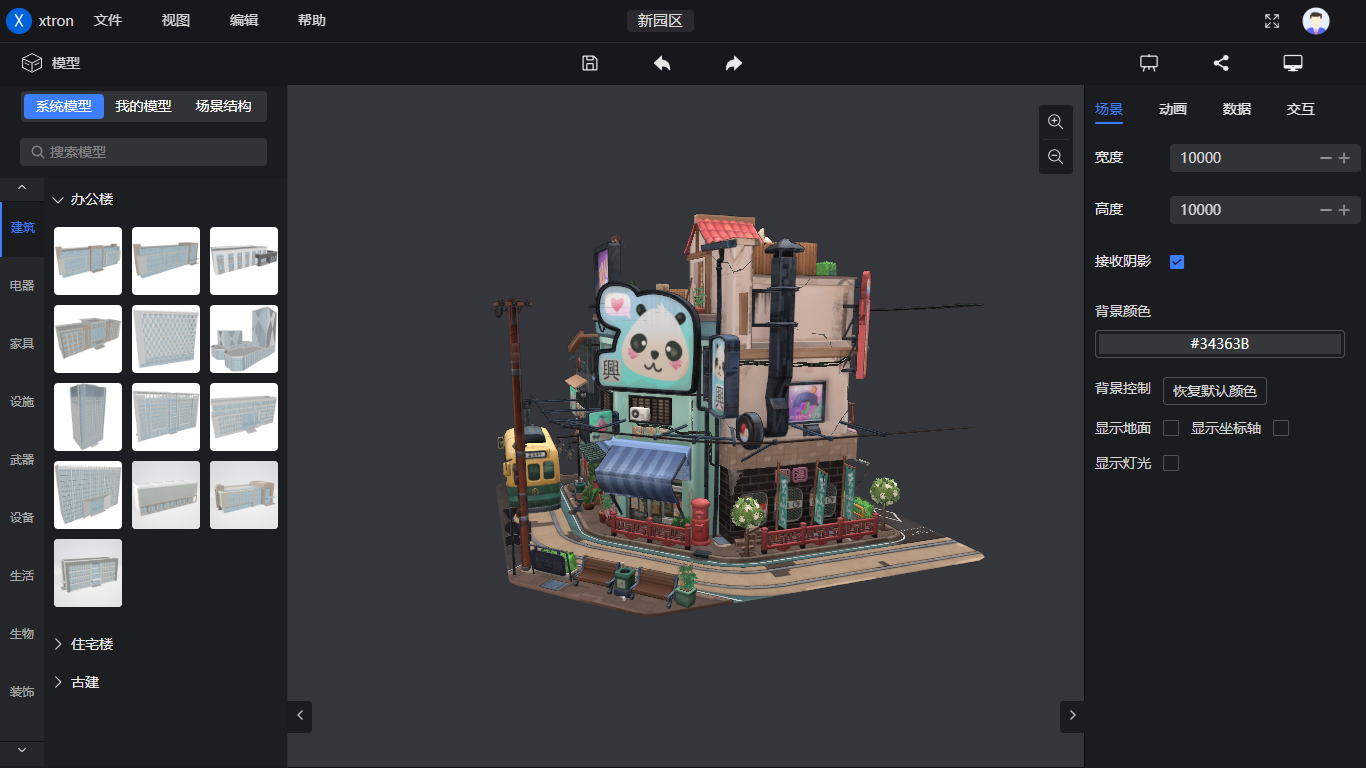The height and width of the screenshot is (768, 1366).
Task: Switch to 我的模型 tab
Action: pos(143,106)
